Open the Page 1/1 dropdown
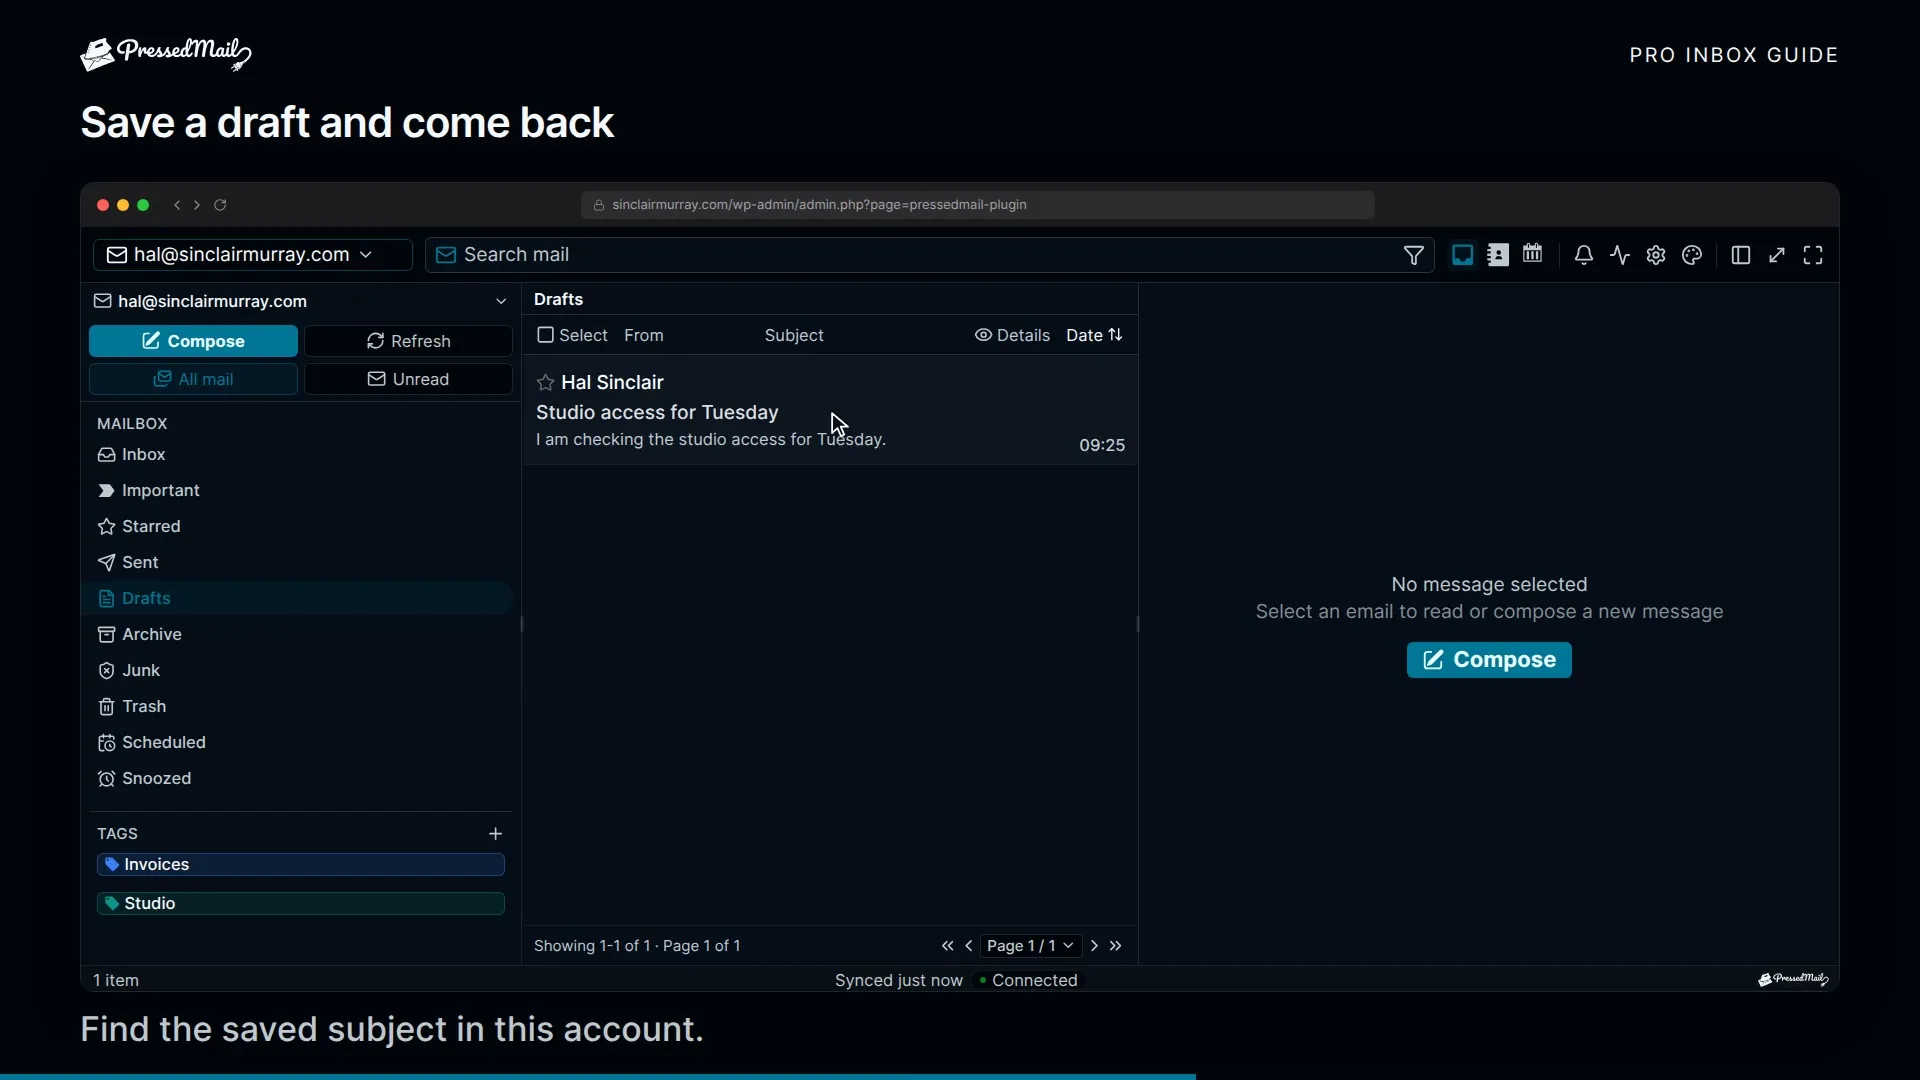Screen dimensions: 1920x1080 coord(1029,946)
